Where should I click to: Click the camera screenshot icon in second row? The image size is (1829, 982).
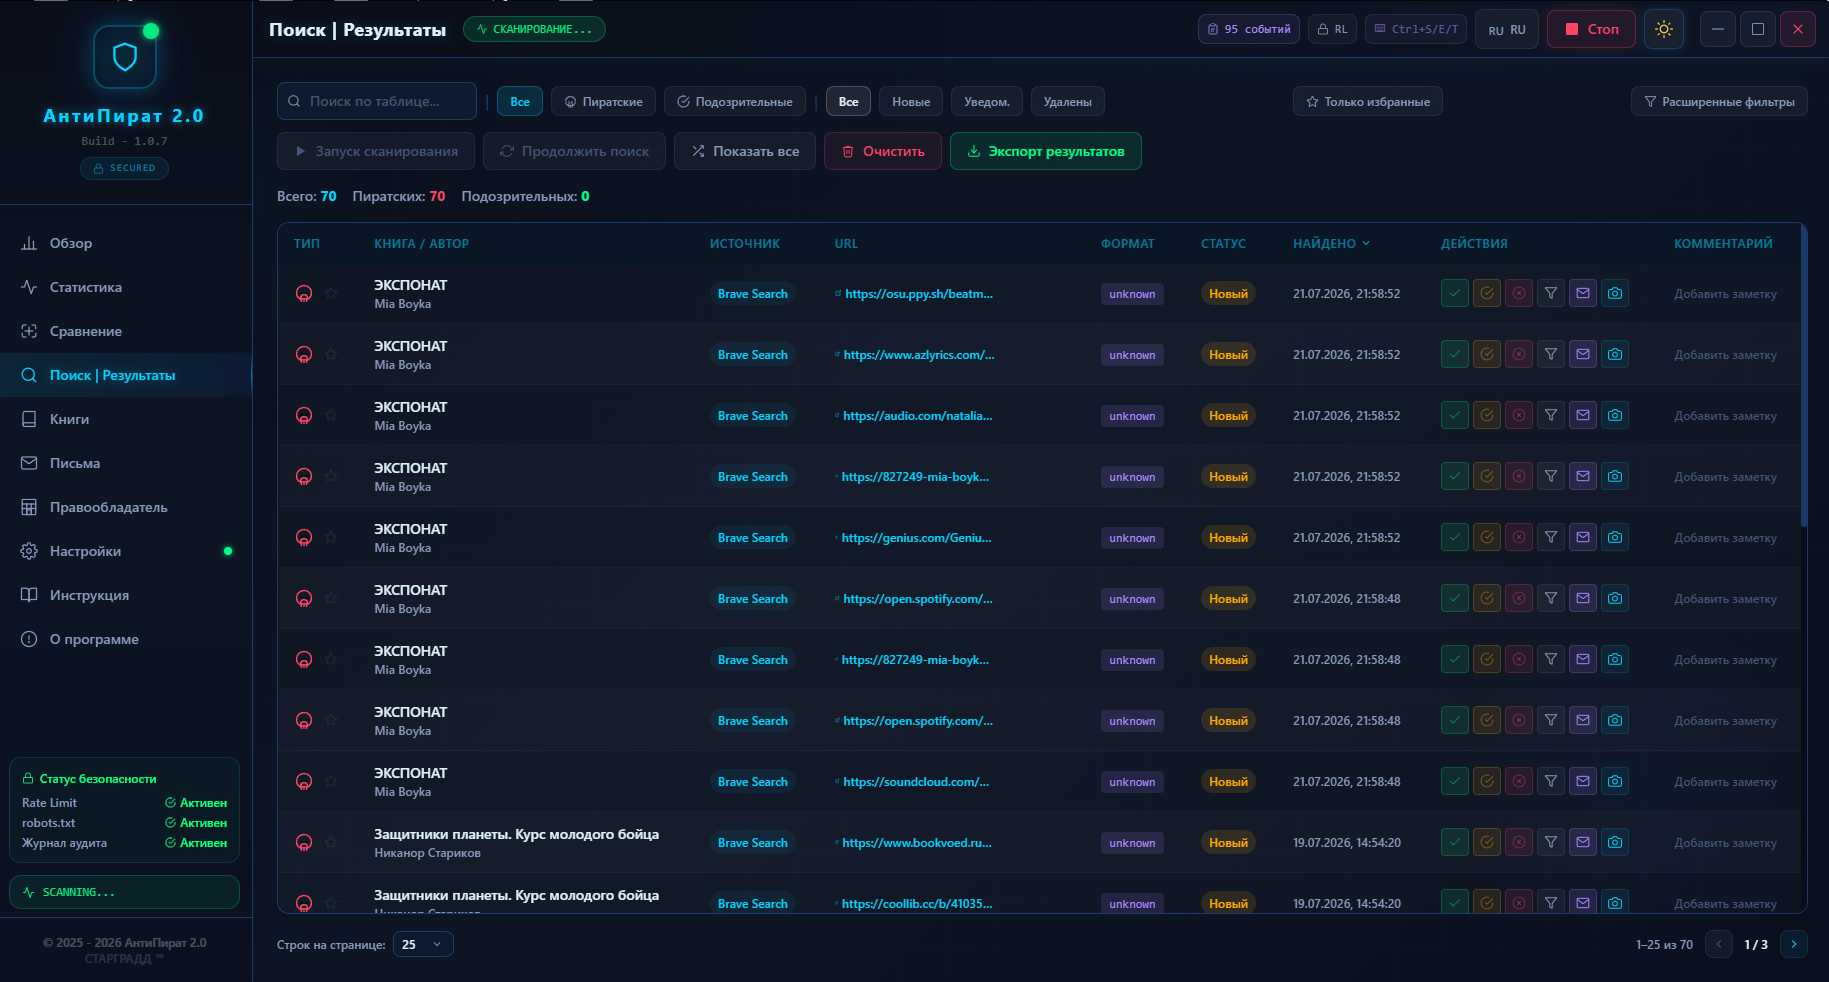(1615, 354)
